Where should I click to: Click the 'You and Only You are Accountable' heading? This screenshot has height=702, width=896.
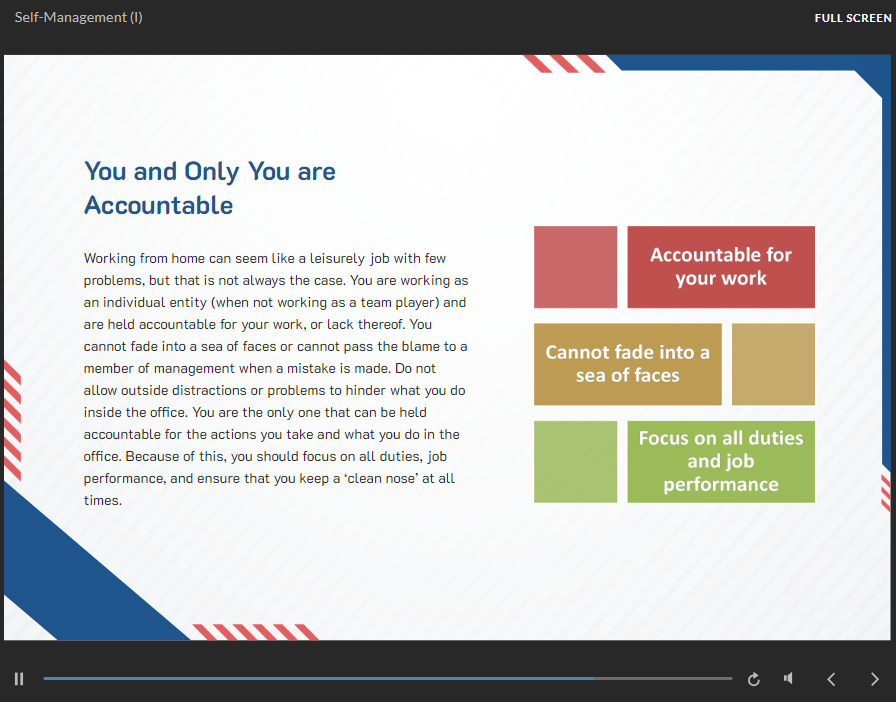pos(209,188)
